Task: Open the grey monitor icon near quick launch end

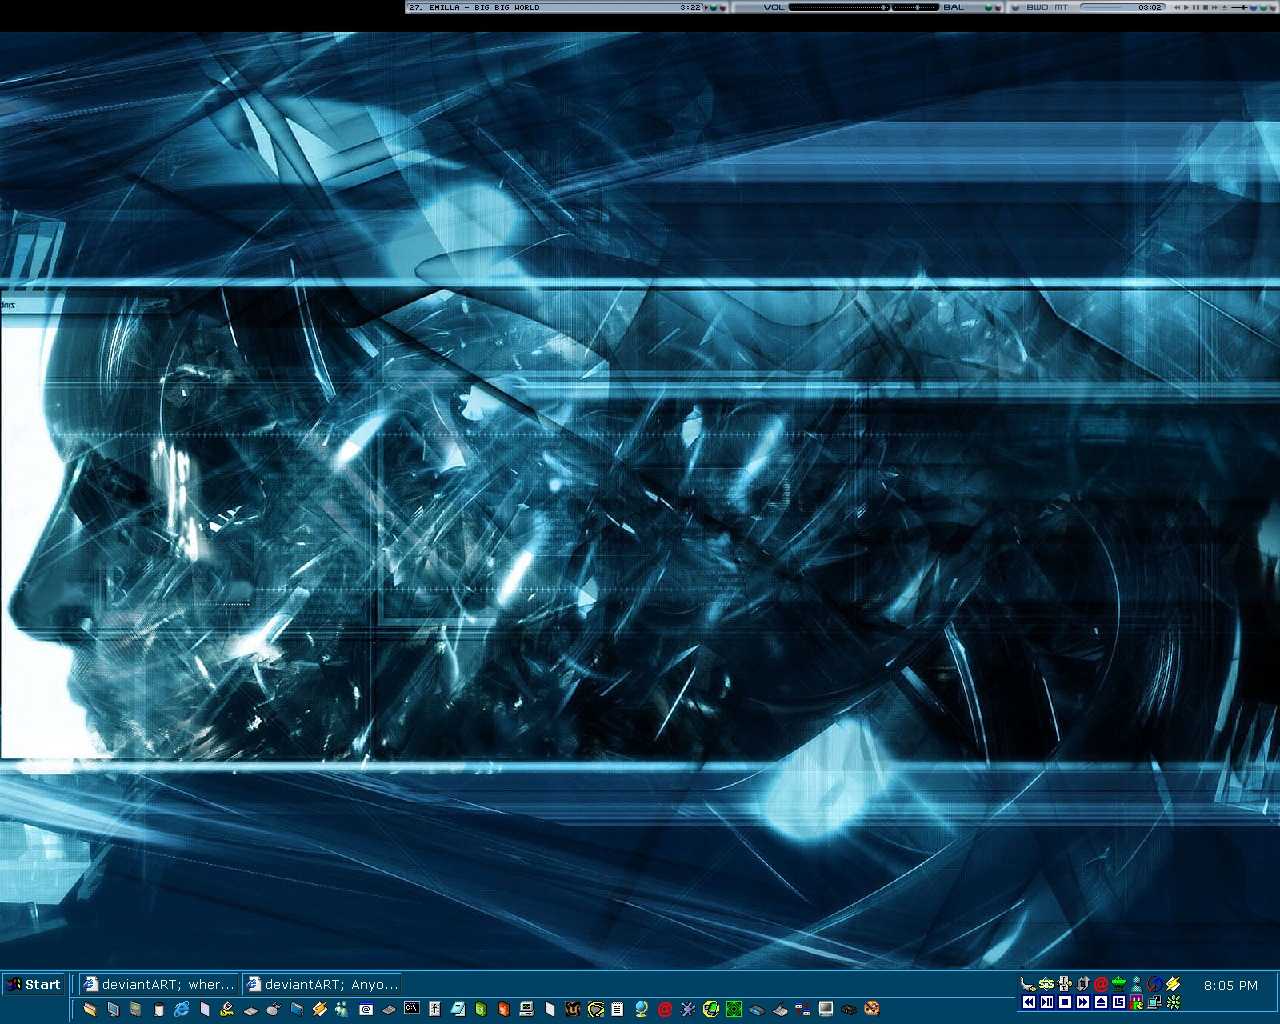Action: (x=826, y=1009)
